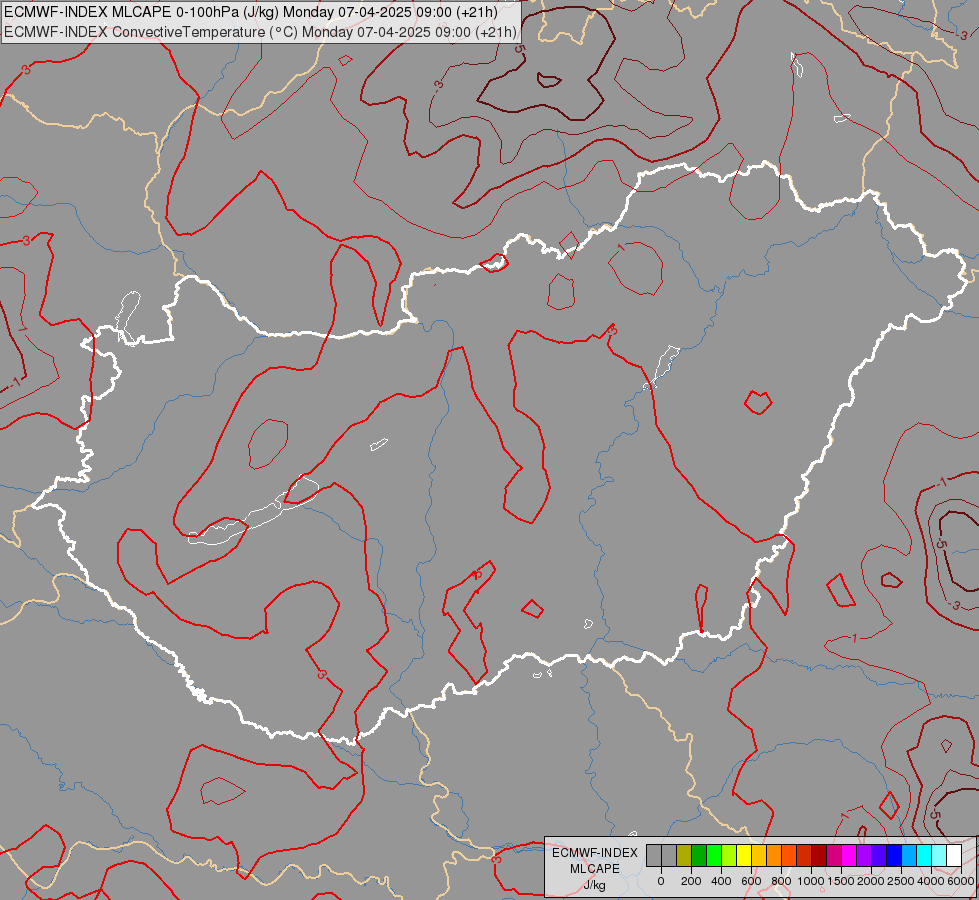
Task: Click the 800 legend value
Action: pyautogui.click(x=781, y=881)
